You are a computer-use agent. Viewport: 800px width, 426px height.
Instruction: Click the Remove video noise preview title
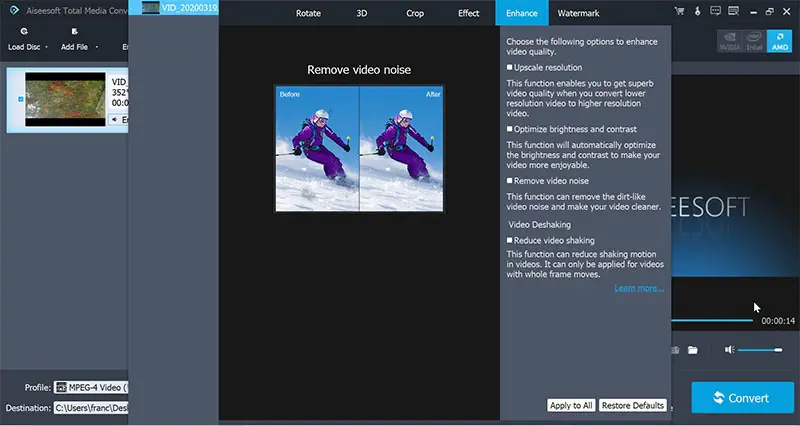[x=359, y=70]
